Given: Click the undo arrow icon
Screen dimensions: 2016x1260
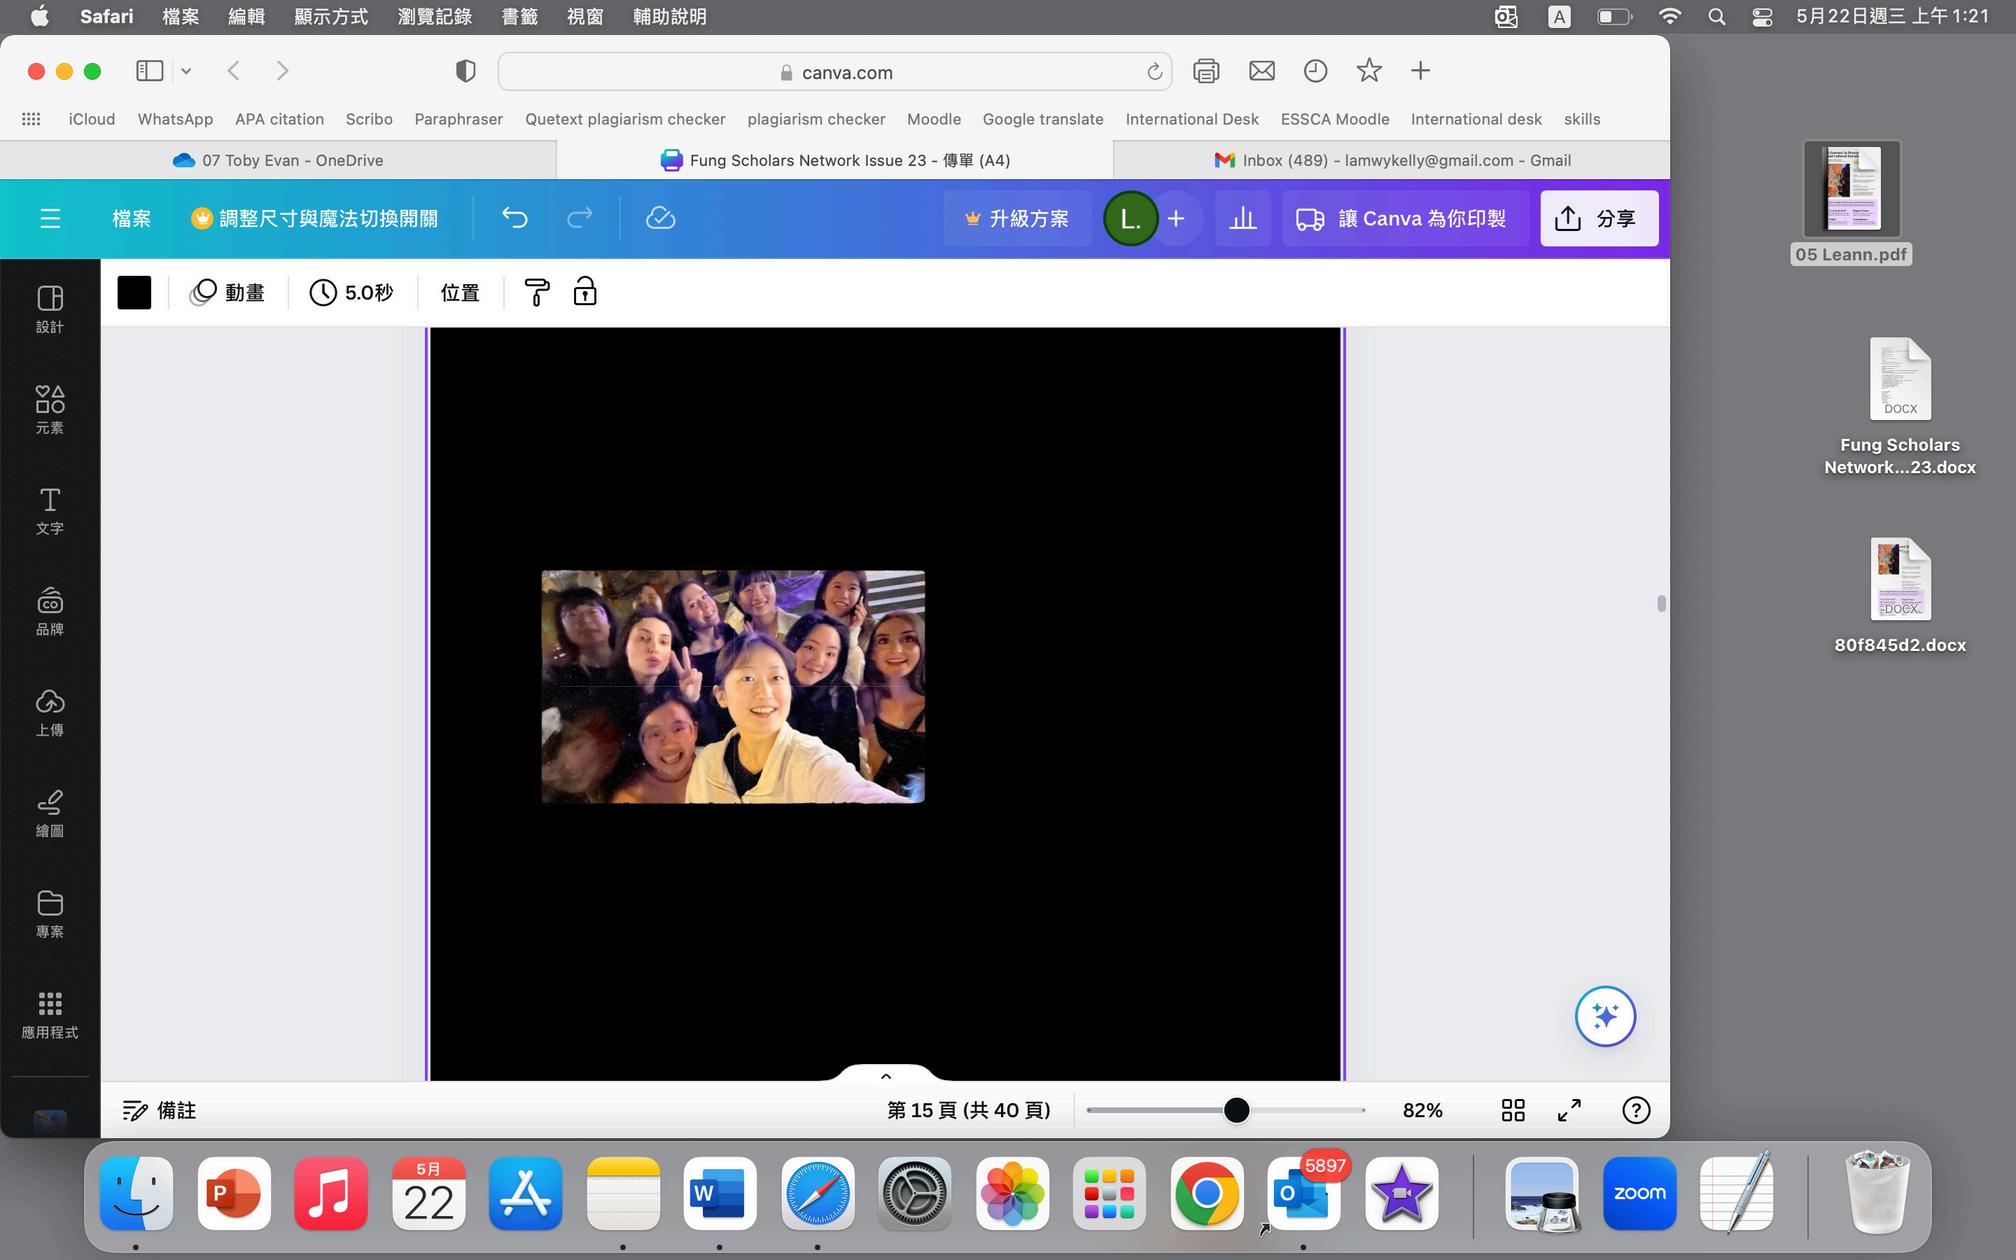Looking at the screenshot, I should 514,218.
